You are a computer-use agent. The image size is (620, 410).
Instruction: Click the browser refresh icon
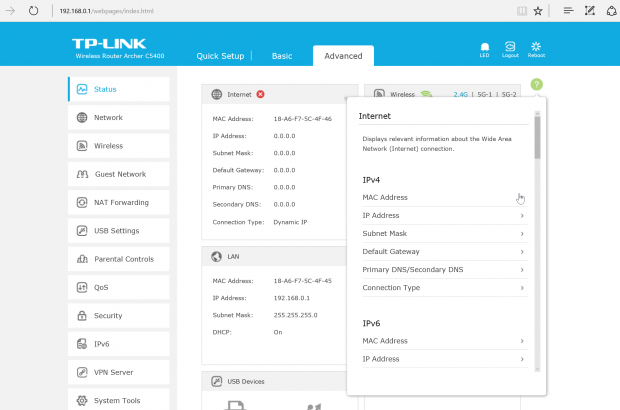click(33, 10)
